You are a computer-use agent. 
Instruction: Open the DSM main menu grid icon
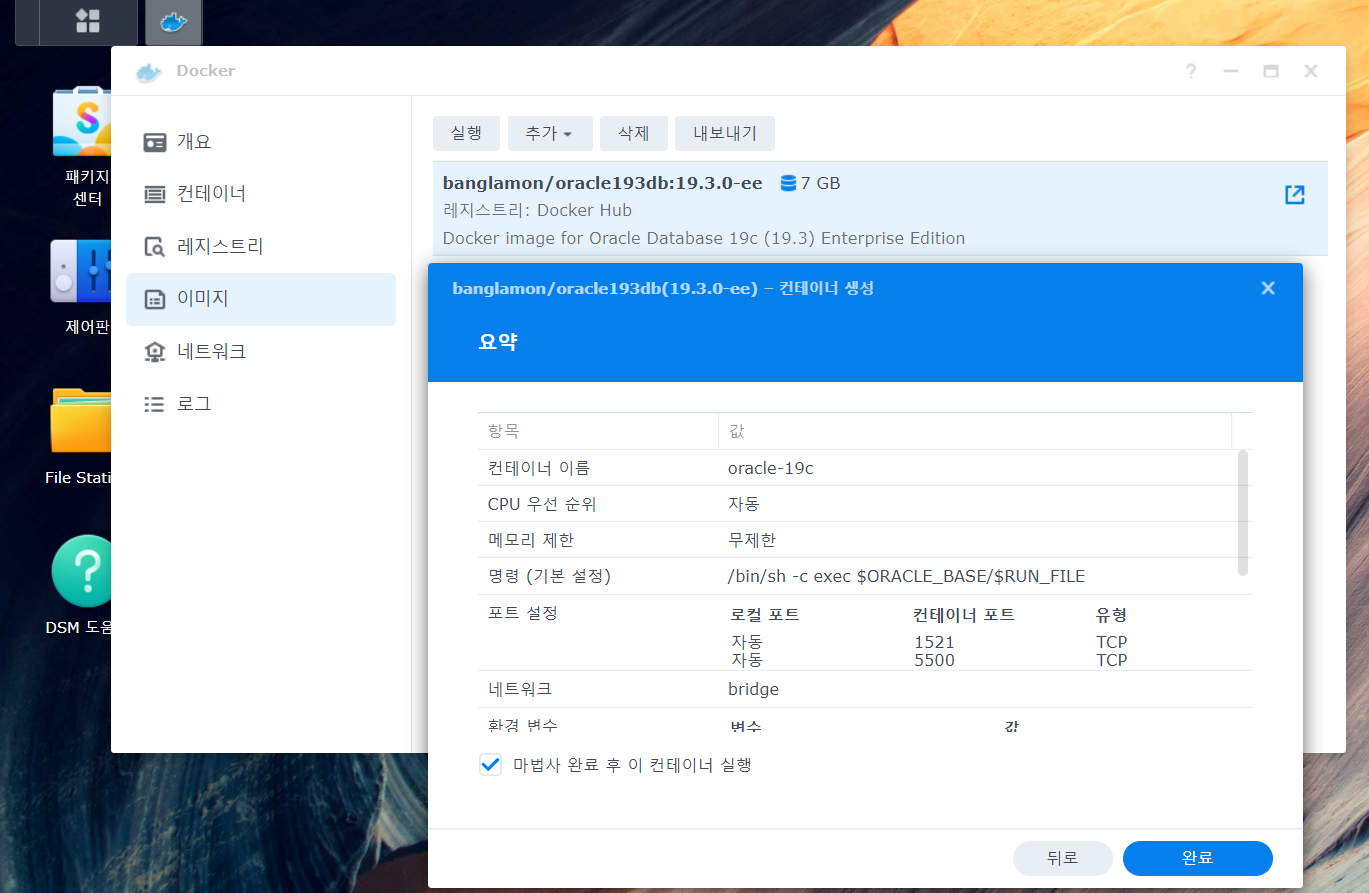pos(88,21)
